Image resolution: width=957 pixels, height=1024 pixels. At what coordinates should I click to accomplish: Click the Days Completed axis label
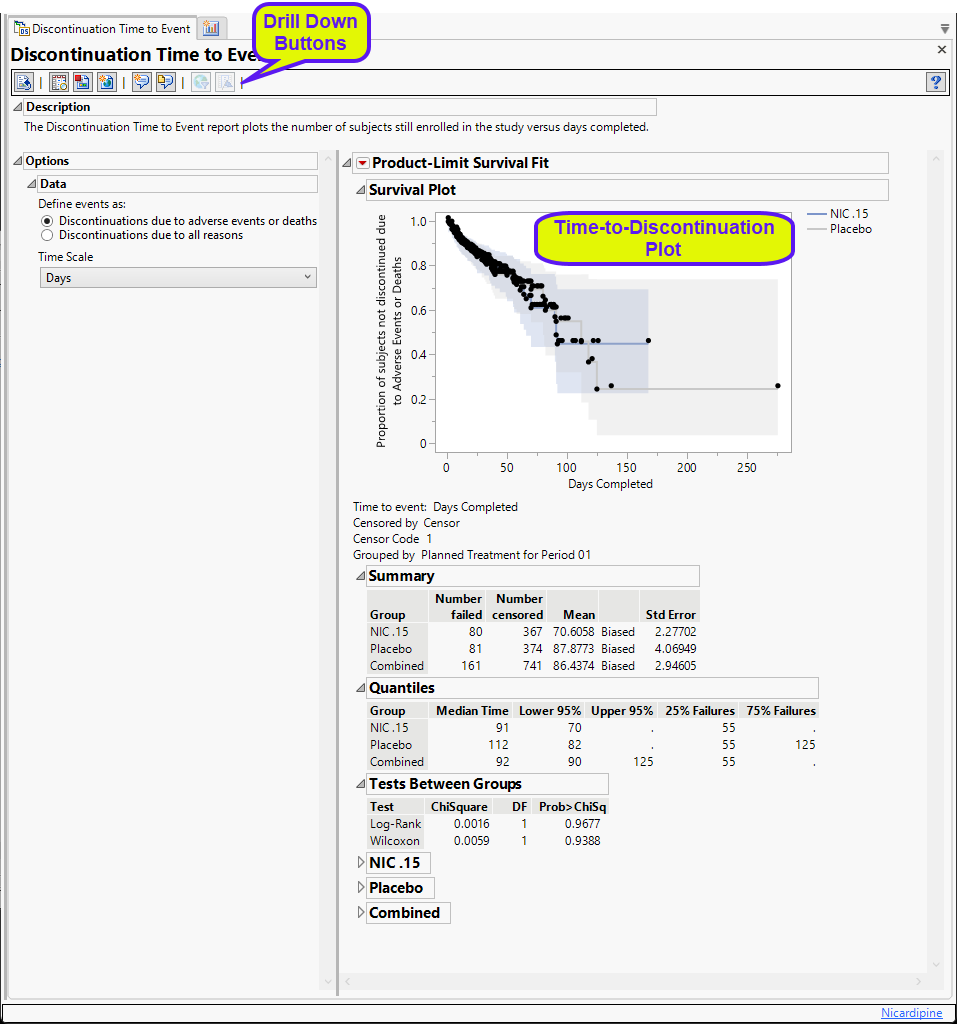tap(610, 484)
